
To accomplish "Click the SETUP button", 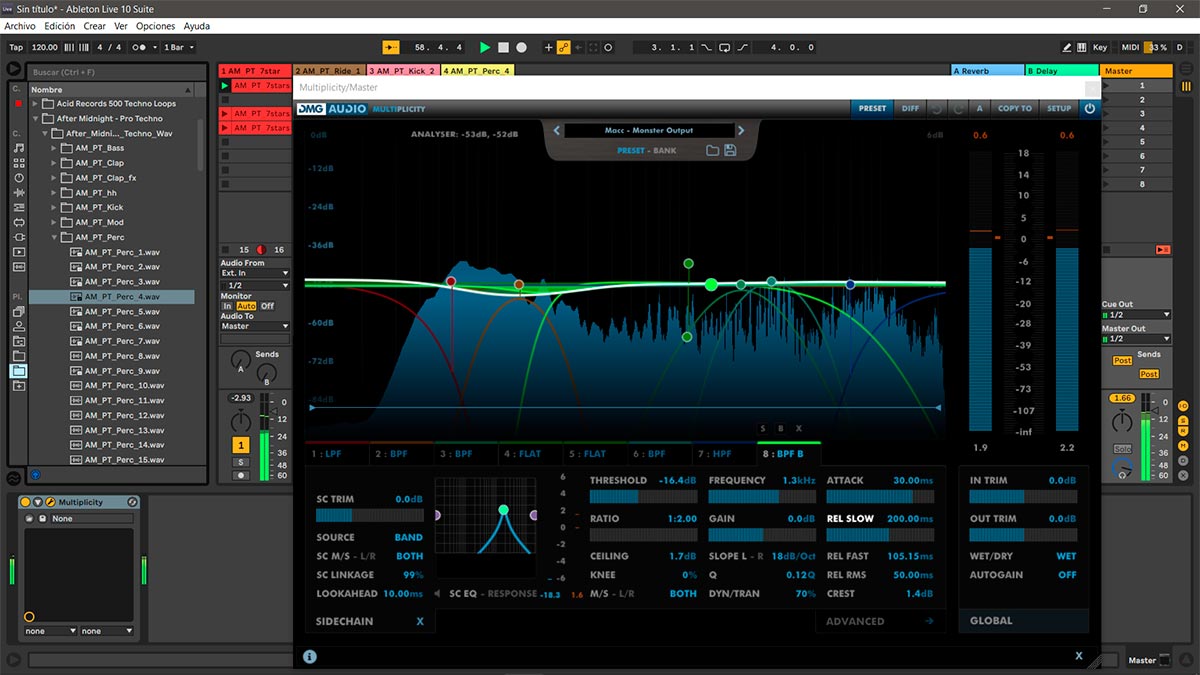I will [1059, 108].
